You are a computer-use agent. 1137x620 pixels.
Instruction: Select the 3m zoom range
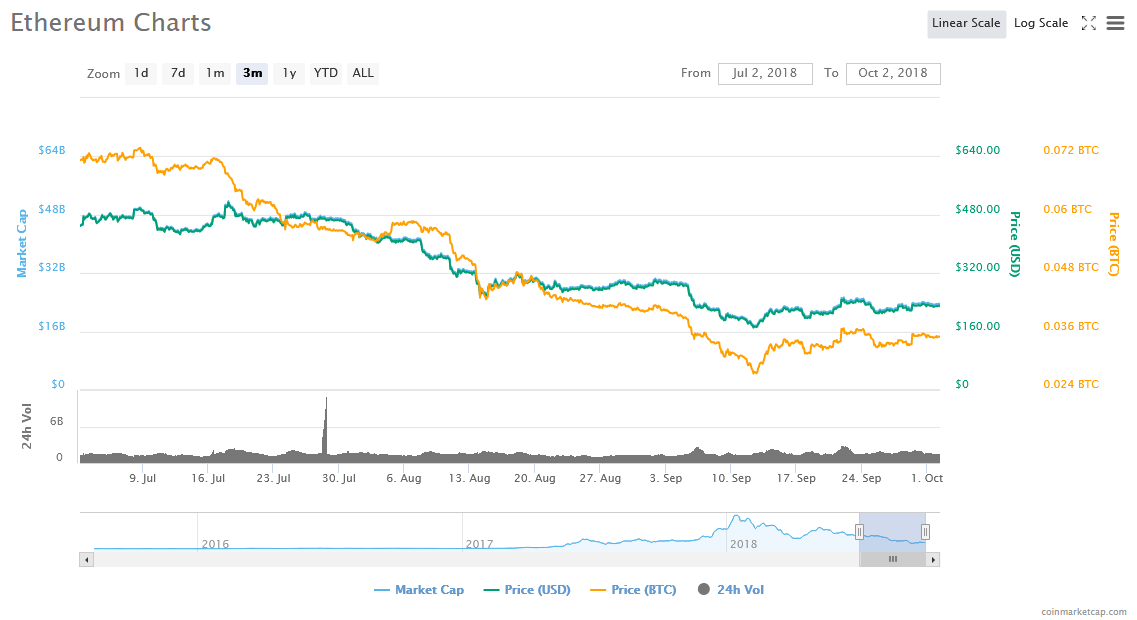point(252,73)
